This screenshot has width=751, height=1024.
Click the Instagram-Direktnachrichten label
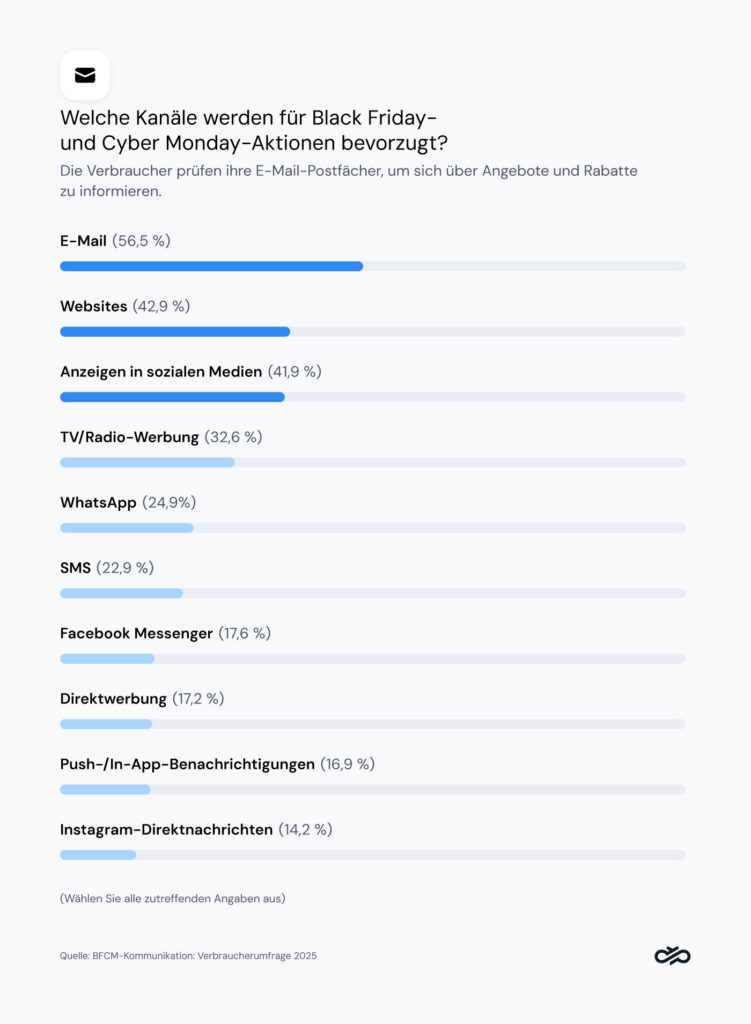point(166,829)
